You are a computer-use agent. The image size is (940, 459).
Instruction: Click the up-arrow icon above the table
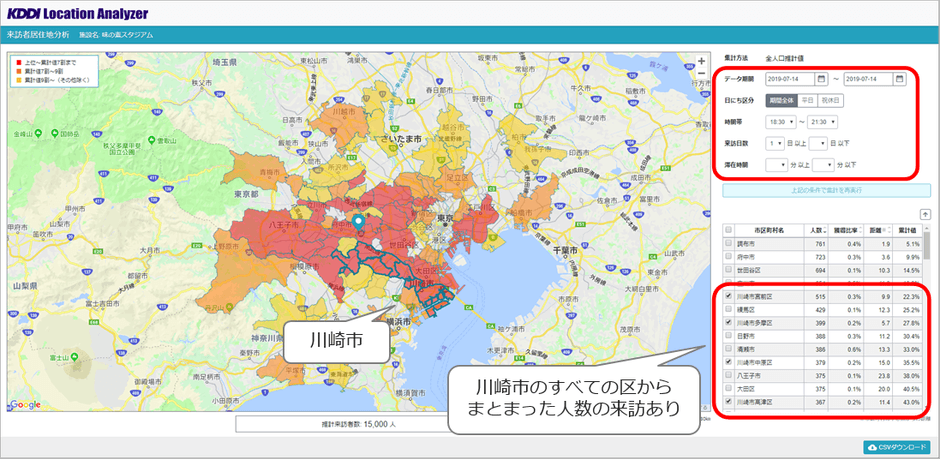[x=925, y=213]
